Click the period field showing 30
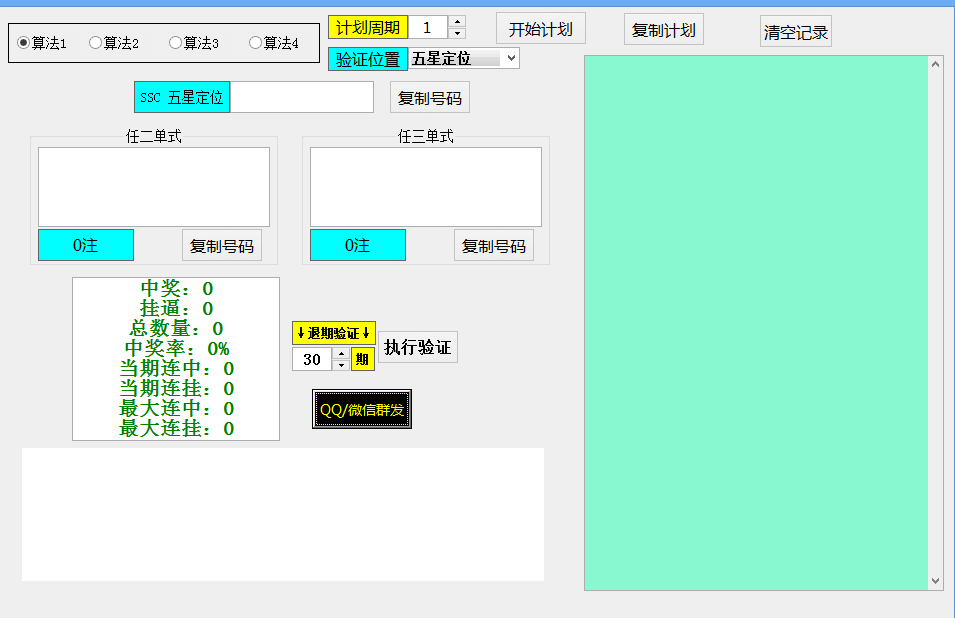The height and width of the screenshot is (618, 955). click(x=312, y=359)
